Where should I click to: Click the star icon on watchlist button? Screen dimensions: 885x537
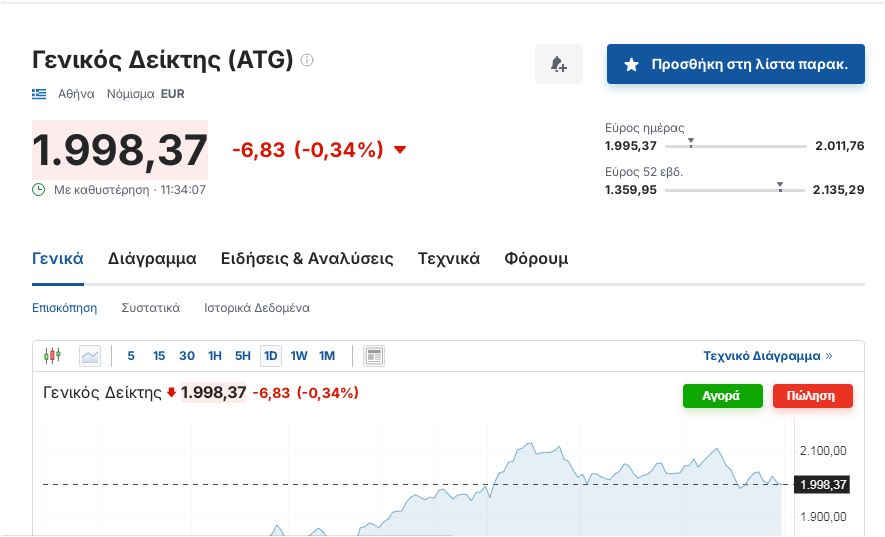click(631, 64)
